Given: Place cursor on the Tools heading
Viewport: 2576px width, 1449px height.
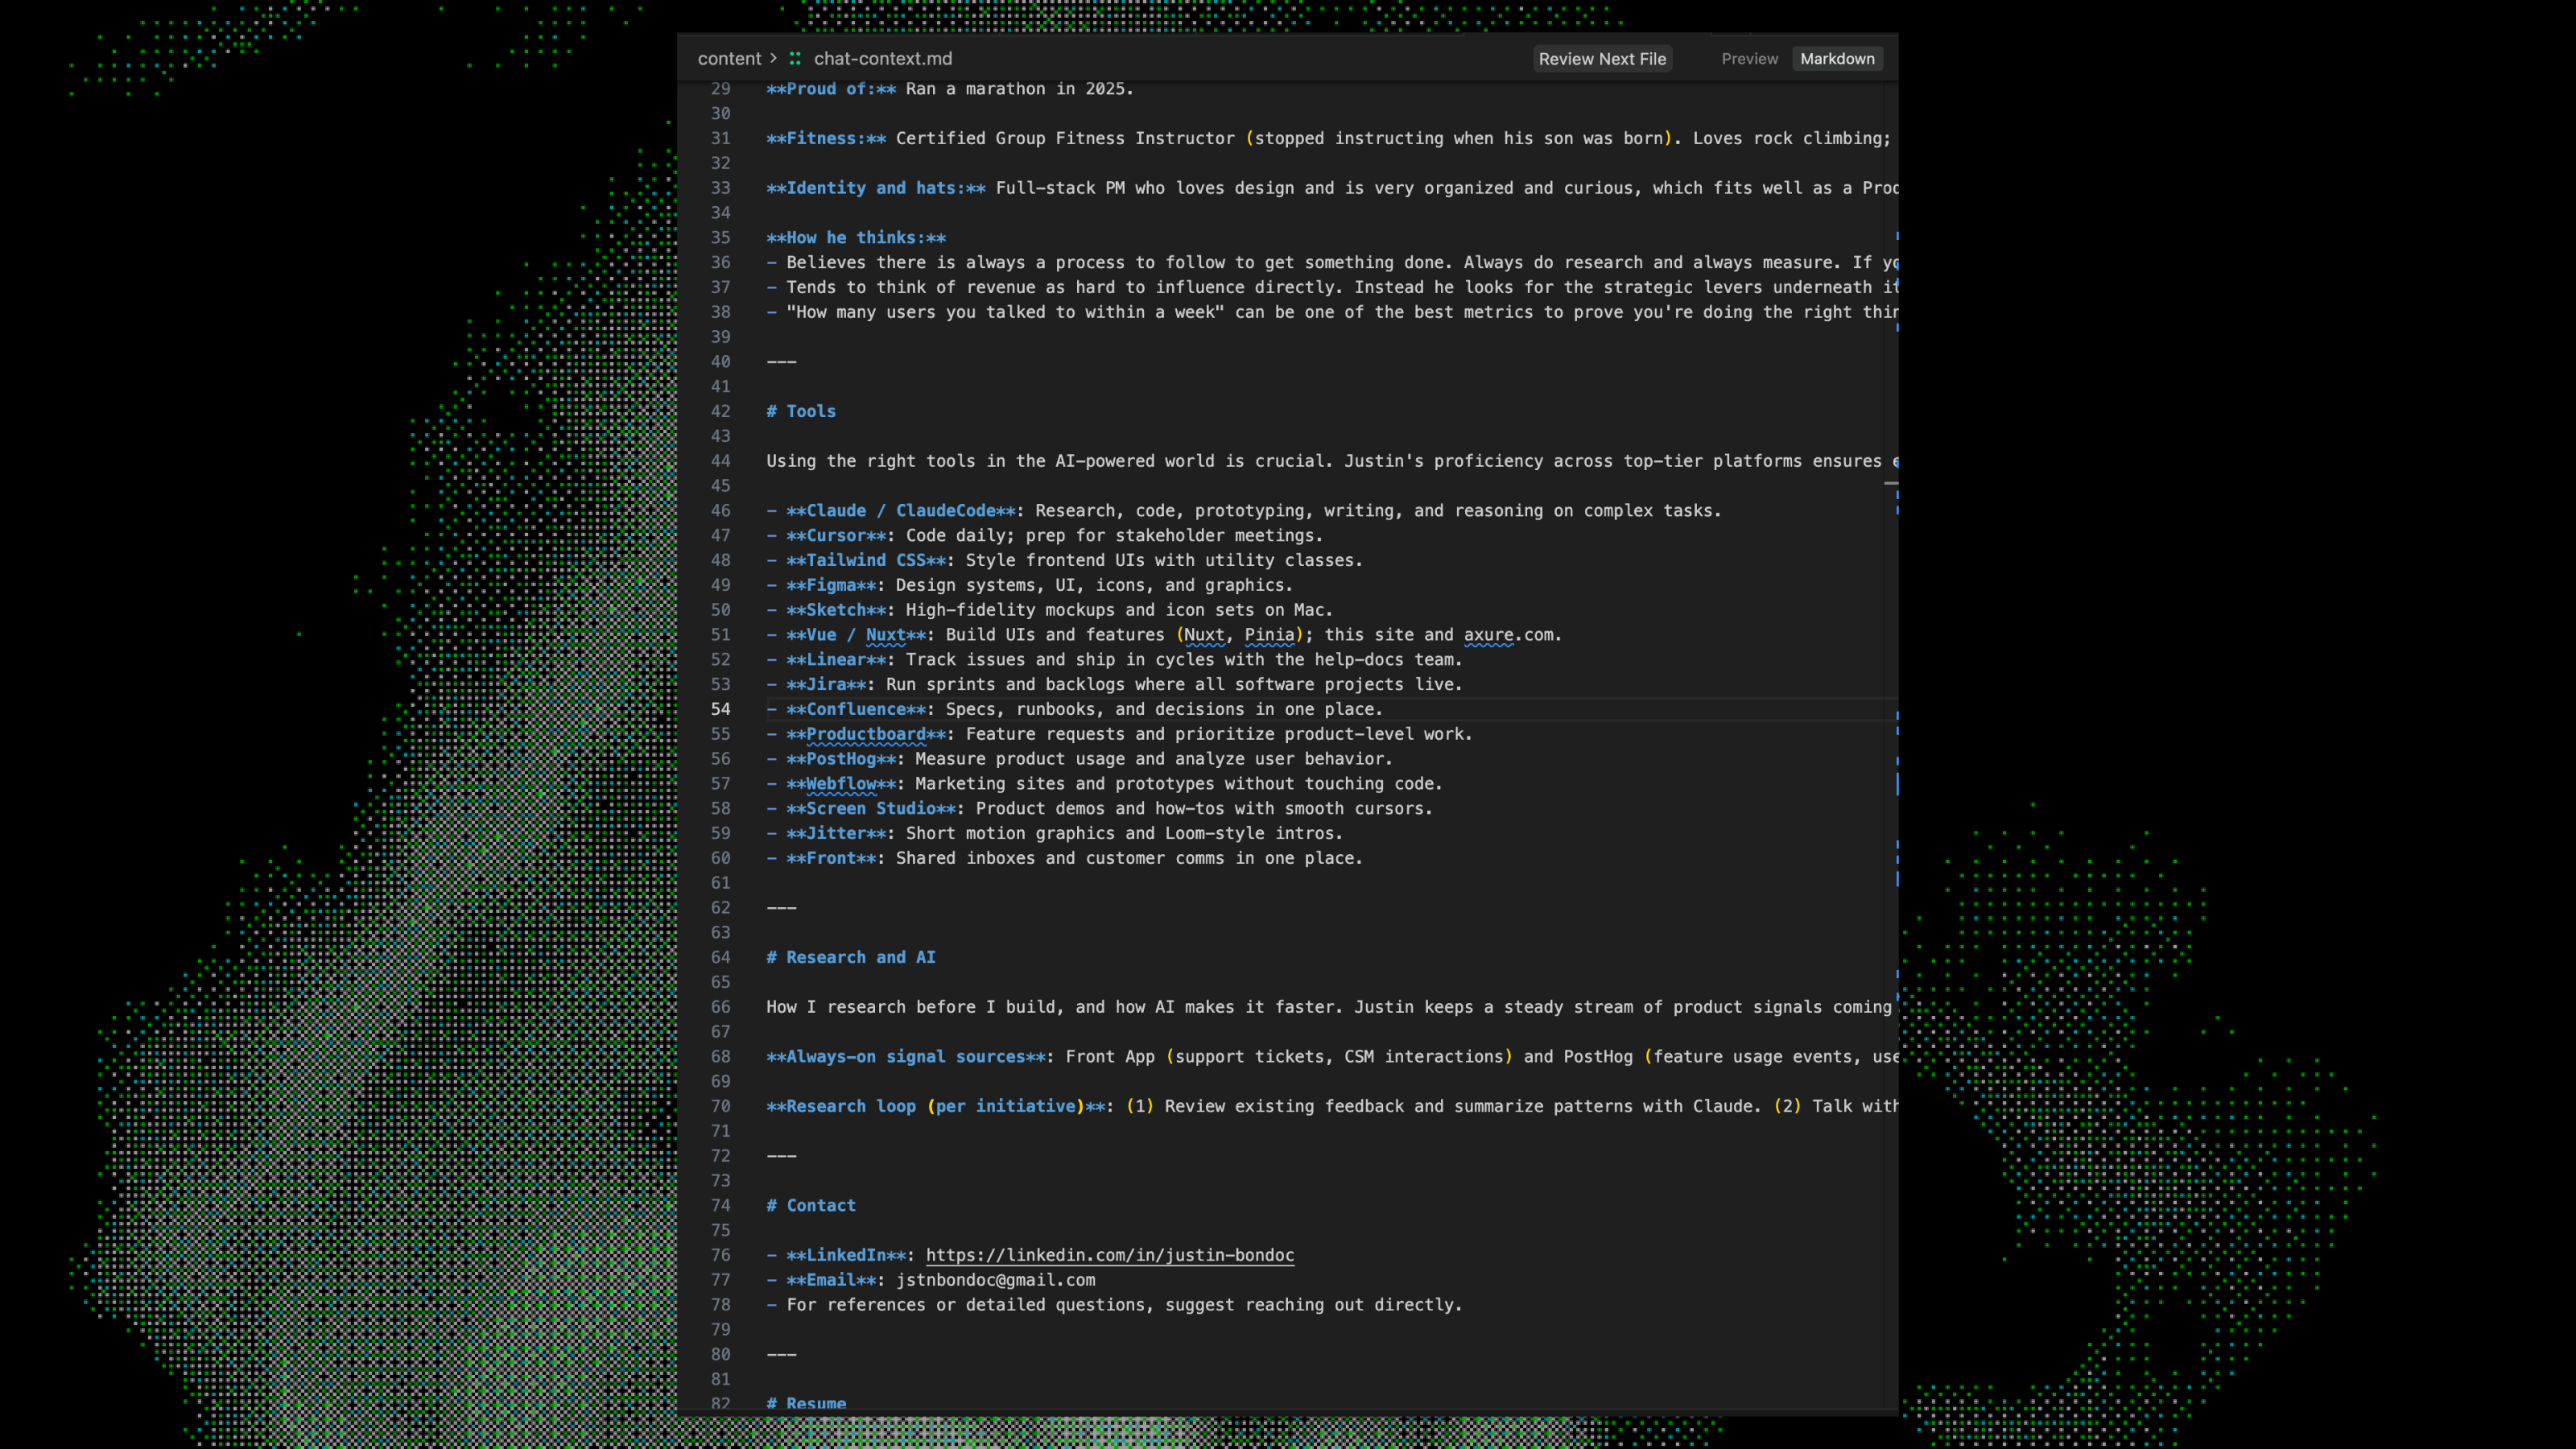Looking at the screenshot, I should point(801,411).
